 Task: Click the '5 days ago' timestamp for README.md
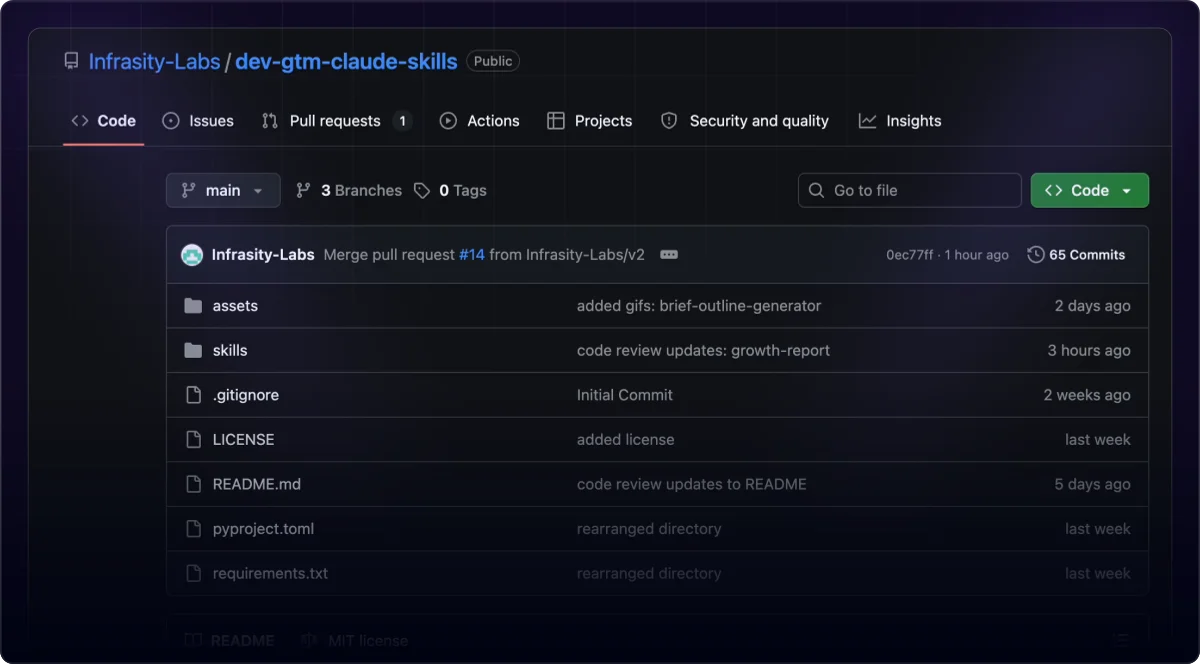(1092, 484)
